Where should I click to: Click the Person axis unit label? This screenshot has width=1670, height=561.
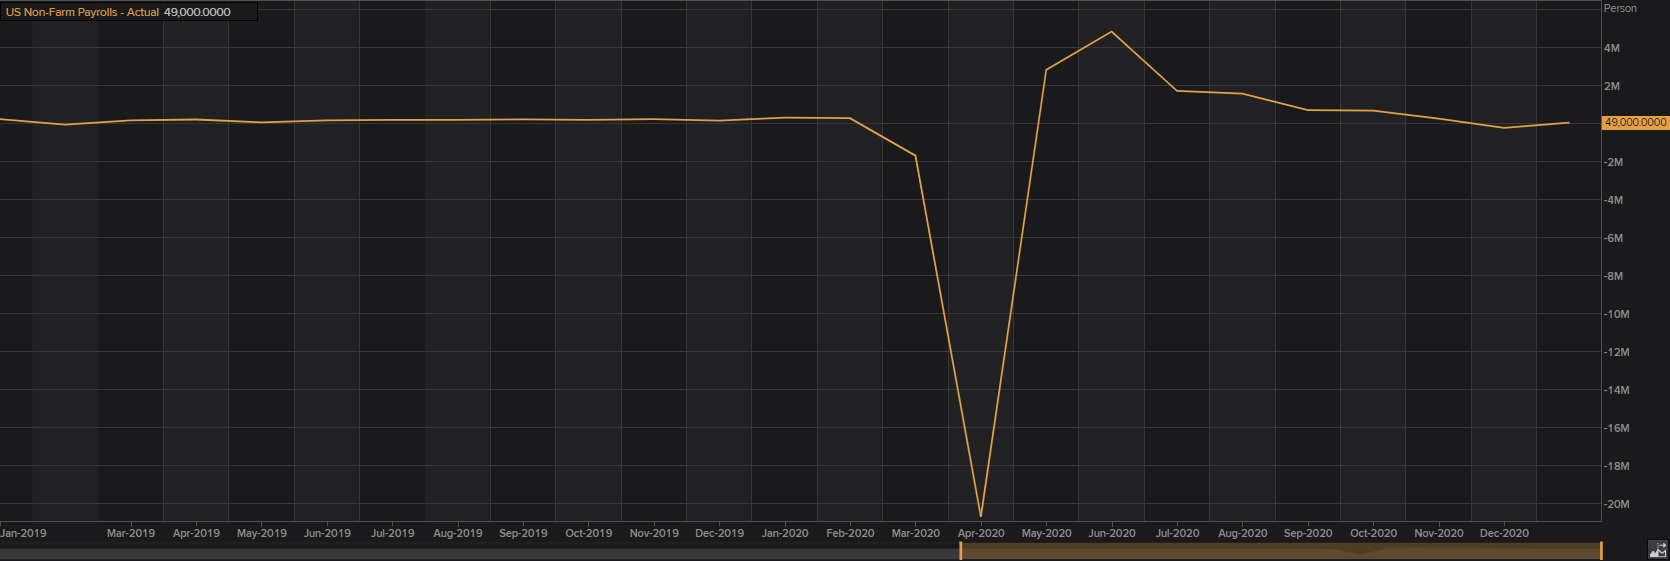click(x=1620, y=8)
